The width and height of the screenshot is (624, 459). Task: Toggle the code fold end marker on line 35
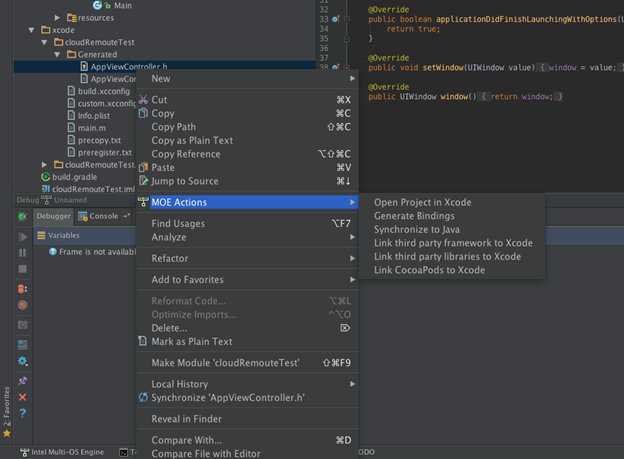pyautogui.click(x=347, y=39)
